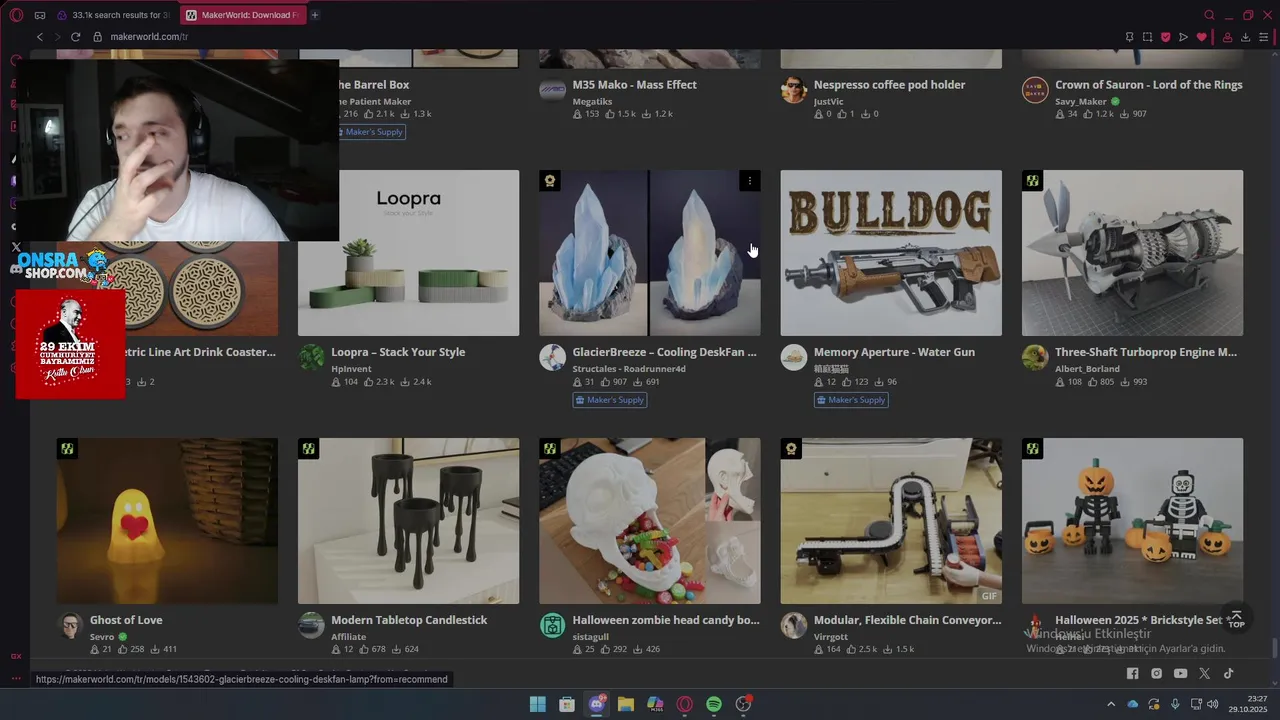
Task: Open MakerWorld YouTube icon
Action: coord(1180,673)
